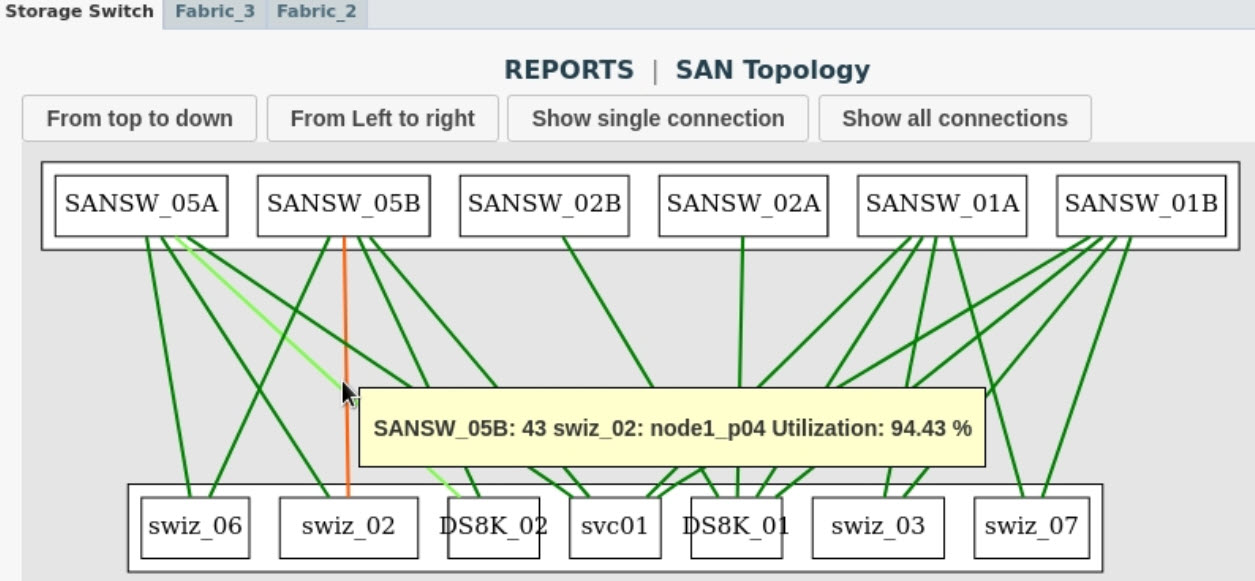
Task: Click the swiz_07 storage node
Action: coord(1031,527)
